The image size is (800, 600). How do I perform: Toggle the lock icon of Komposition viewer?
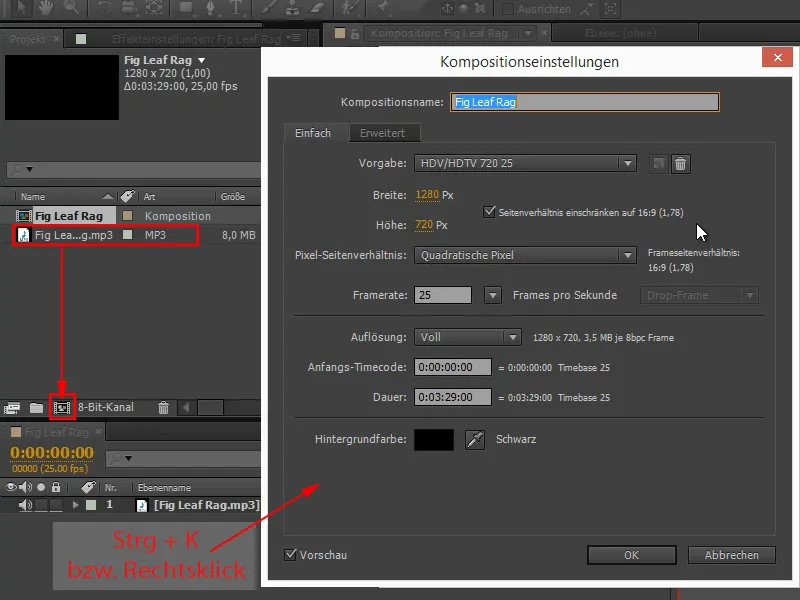pyautogui.click(x=355, y=34)
